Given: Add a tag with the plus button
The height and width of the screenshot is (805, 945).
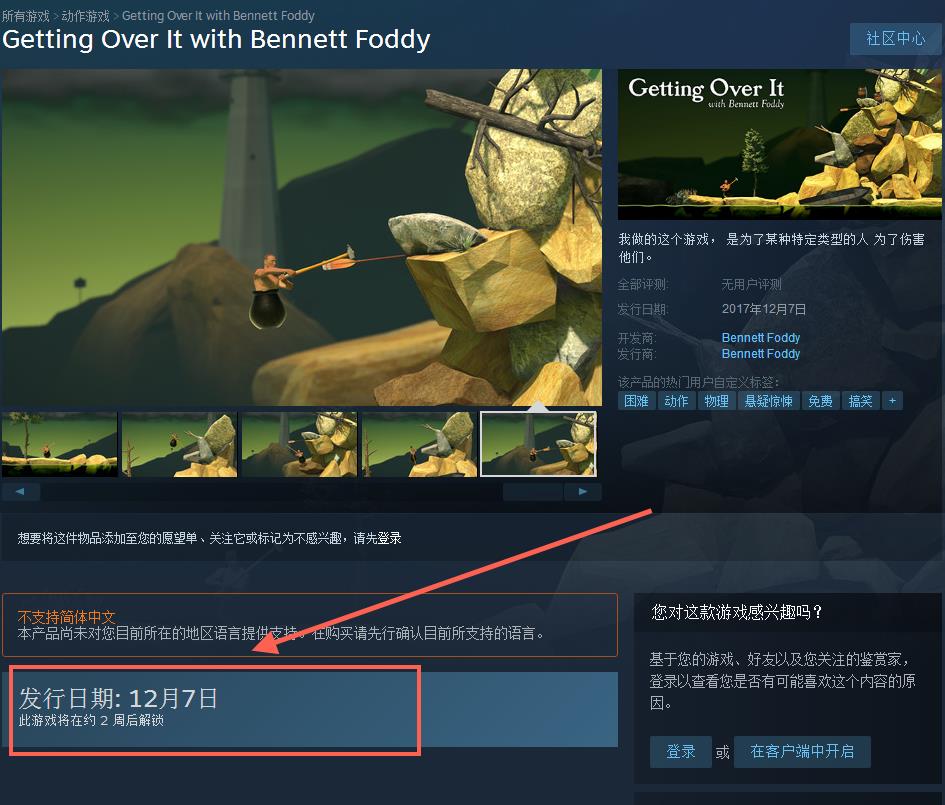Looking at the screenshot, I should click(x=892, y=401).
